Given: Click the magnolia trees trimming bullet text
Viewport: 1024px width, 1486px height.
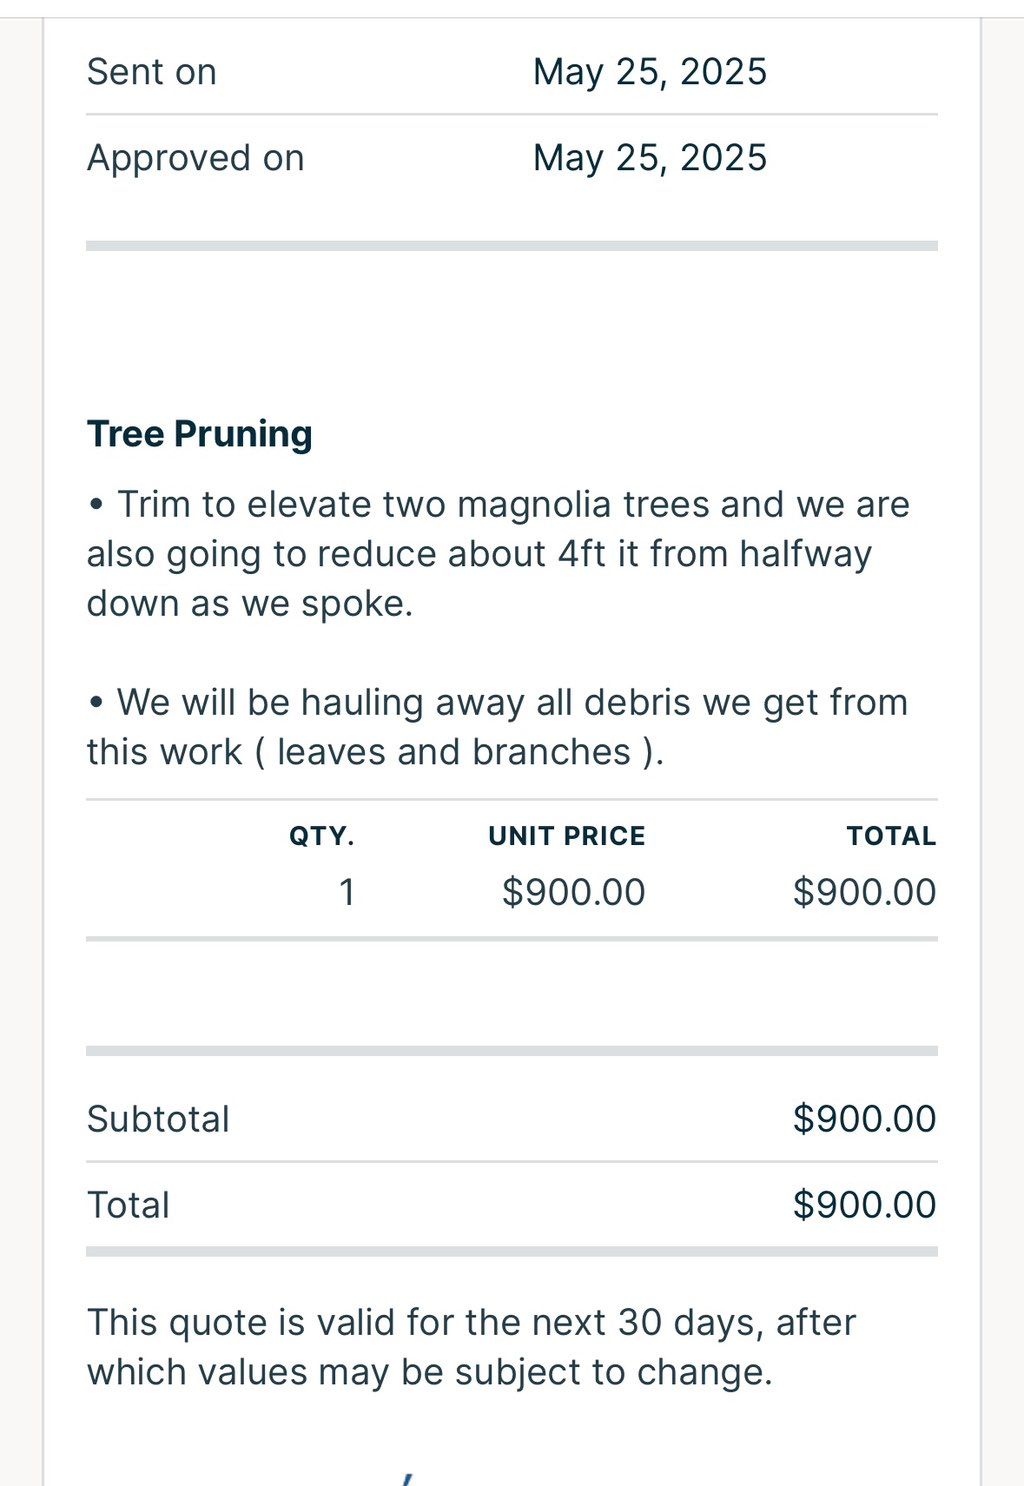Looking at the screenshot, I should [498, 554].
